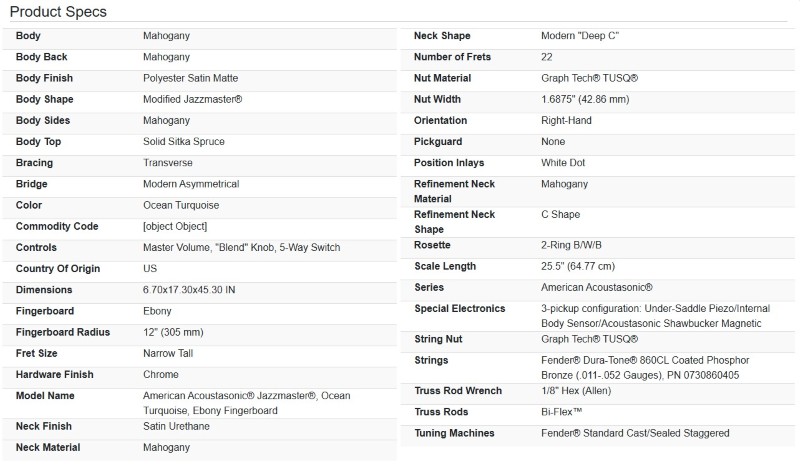Click the Fingerboard Radius label
Image resolution: width=800 pixels, height=464 pixels.
tap(63, 332)
